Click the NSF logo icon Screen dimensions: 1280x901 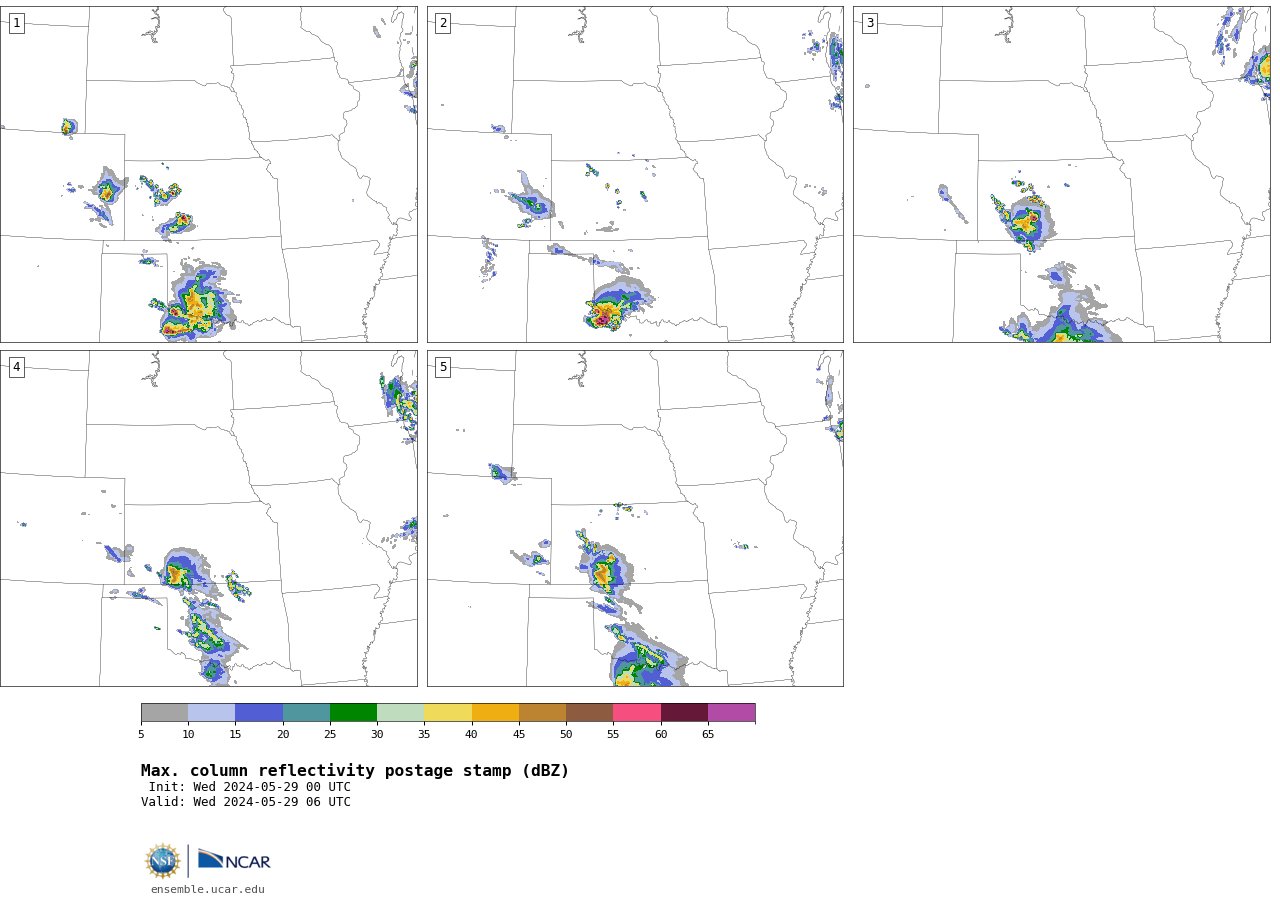[x=163, y=861]
